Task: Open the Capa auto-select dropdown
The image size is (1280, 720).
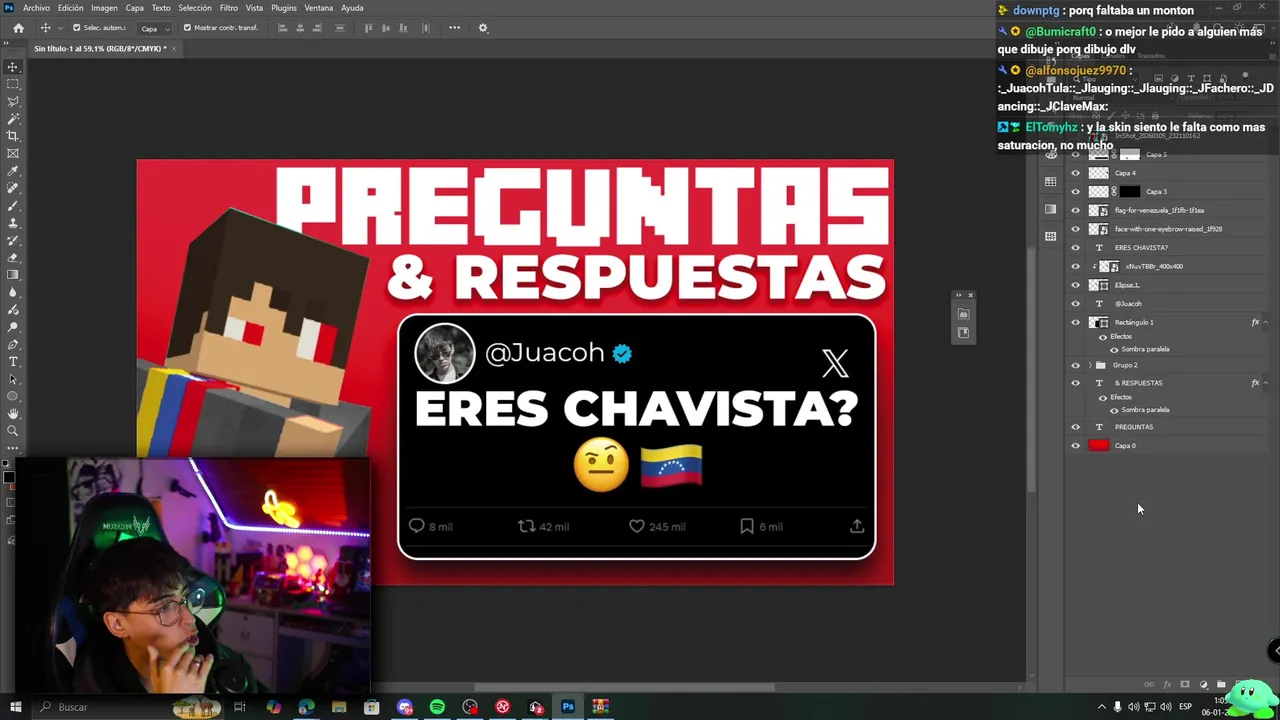Action: click(x=155, y=28)
